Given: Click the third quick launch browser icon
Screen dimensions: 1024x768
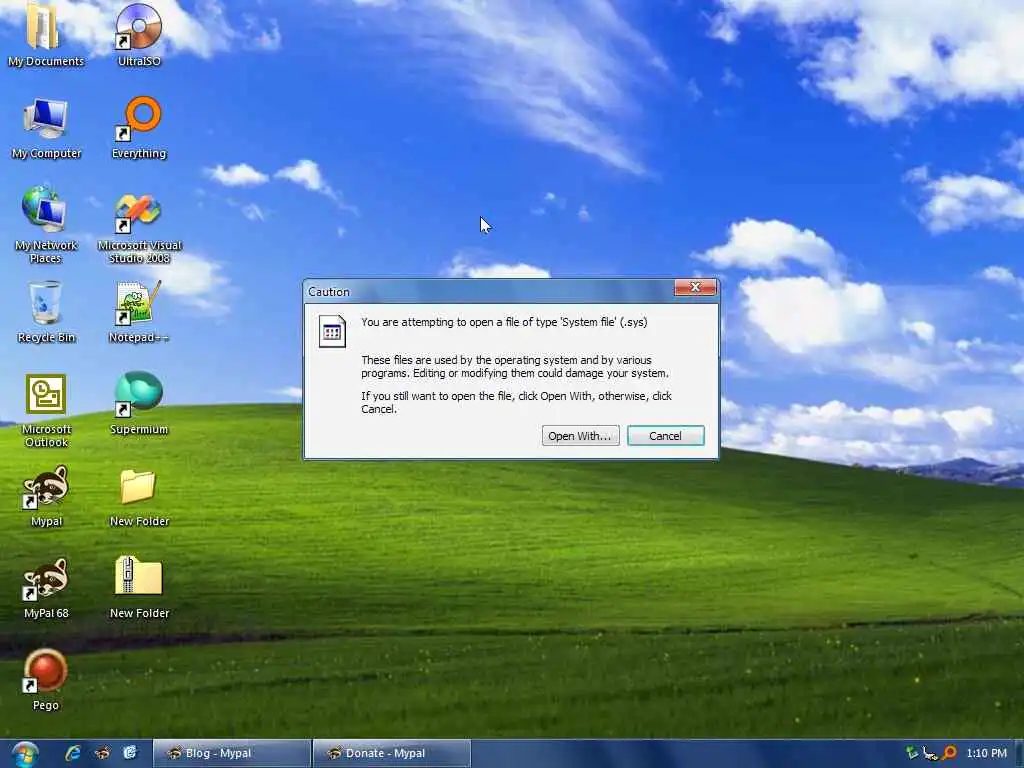Looking at the screenshot, I should point(130,753).
